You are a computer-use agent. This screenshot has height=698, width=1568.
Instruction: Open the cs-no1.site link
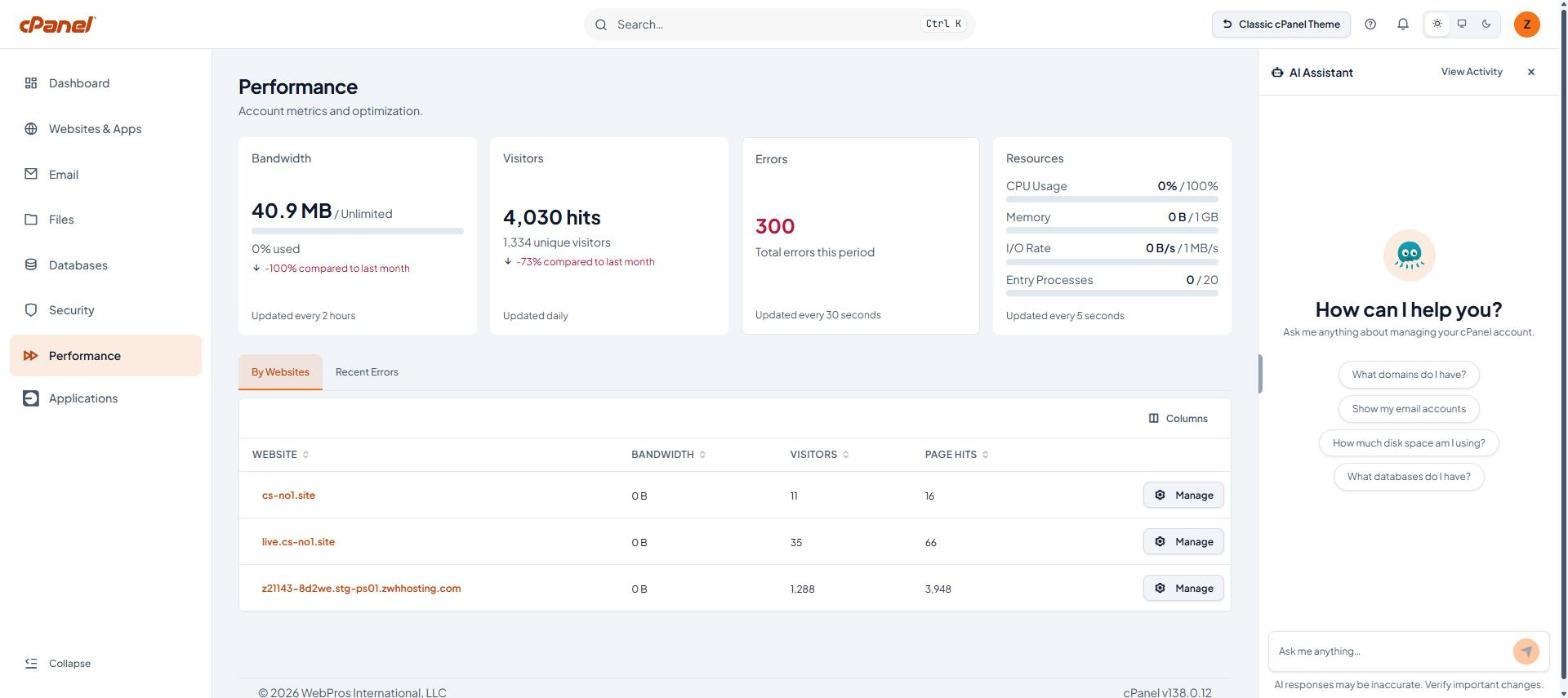(x=288, y=495)
